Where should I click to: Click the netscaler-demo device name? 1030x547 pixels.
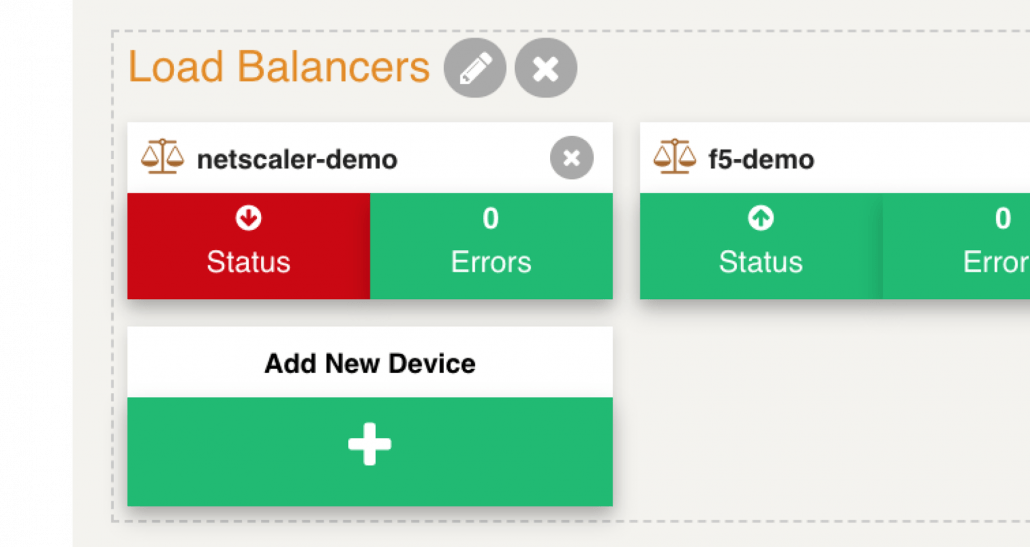tap(297, 160)
